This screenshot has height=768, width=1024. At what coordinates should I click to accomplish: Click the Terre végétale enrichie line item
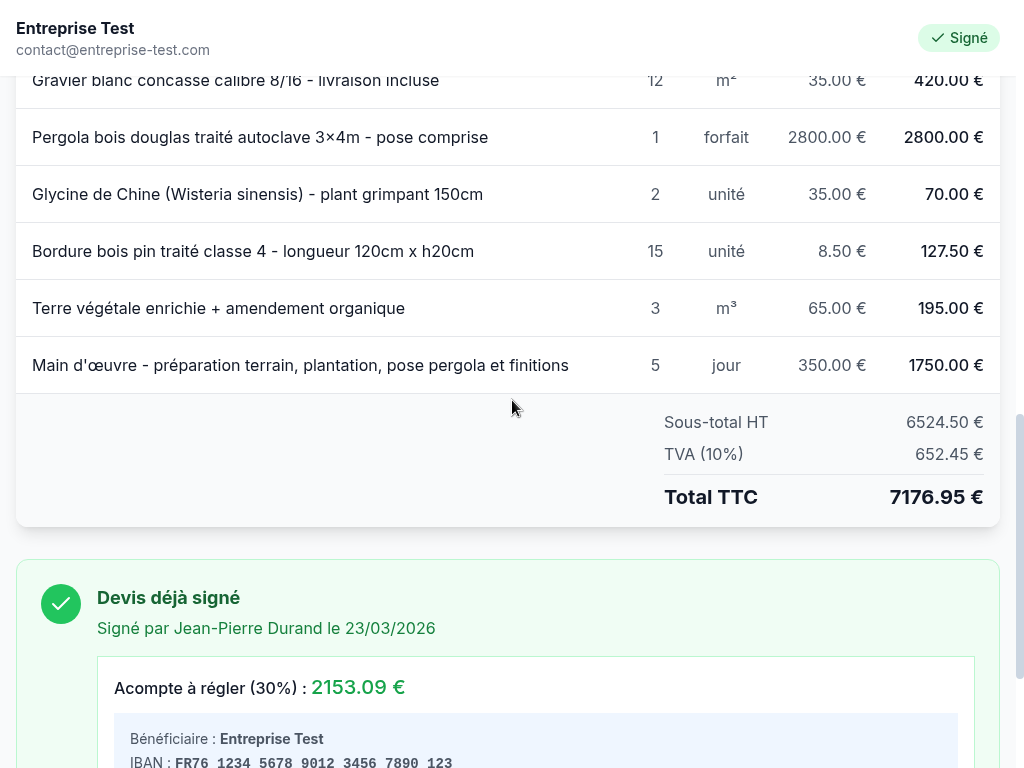pyautogui.click(x=218, y=308)
